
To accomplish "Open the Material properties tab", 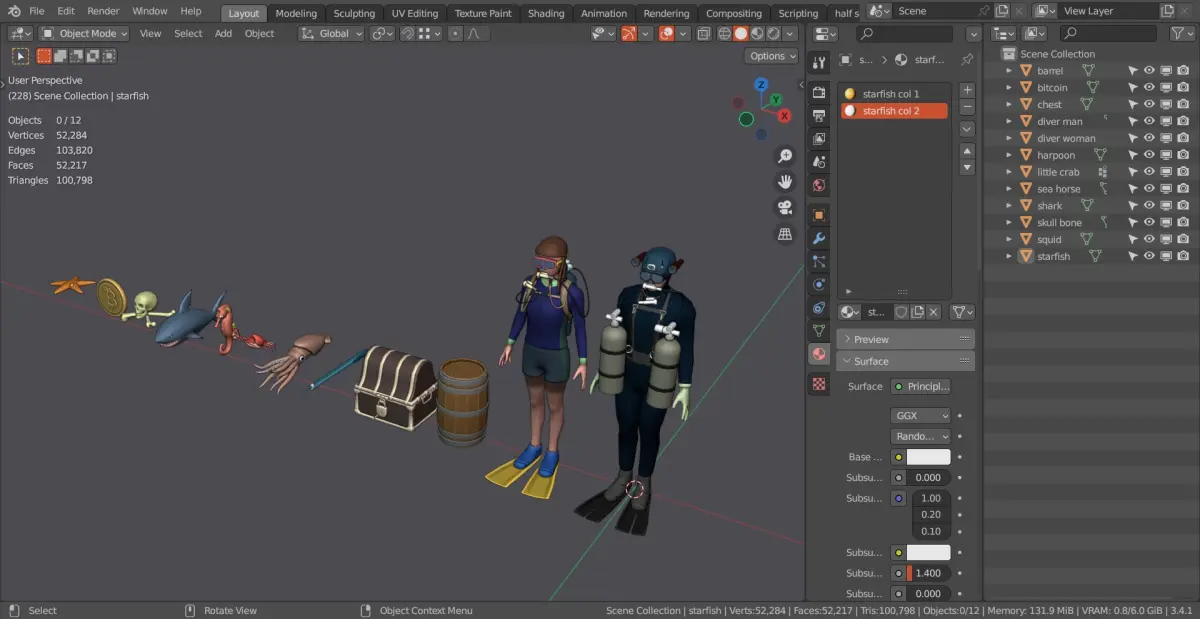I will coord(819,354).
